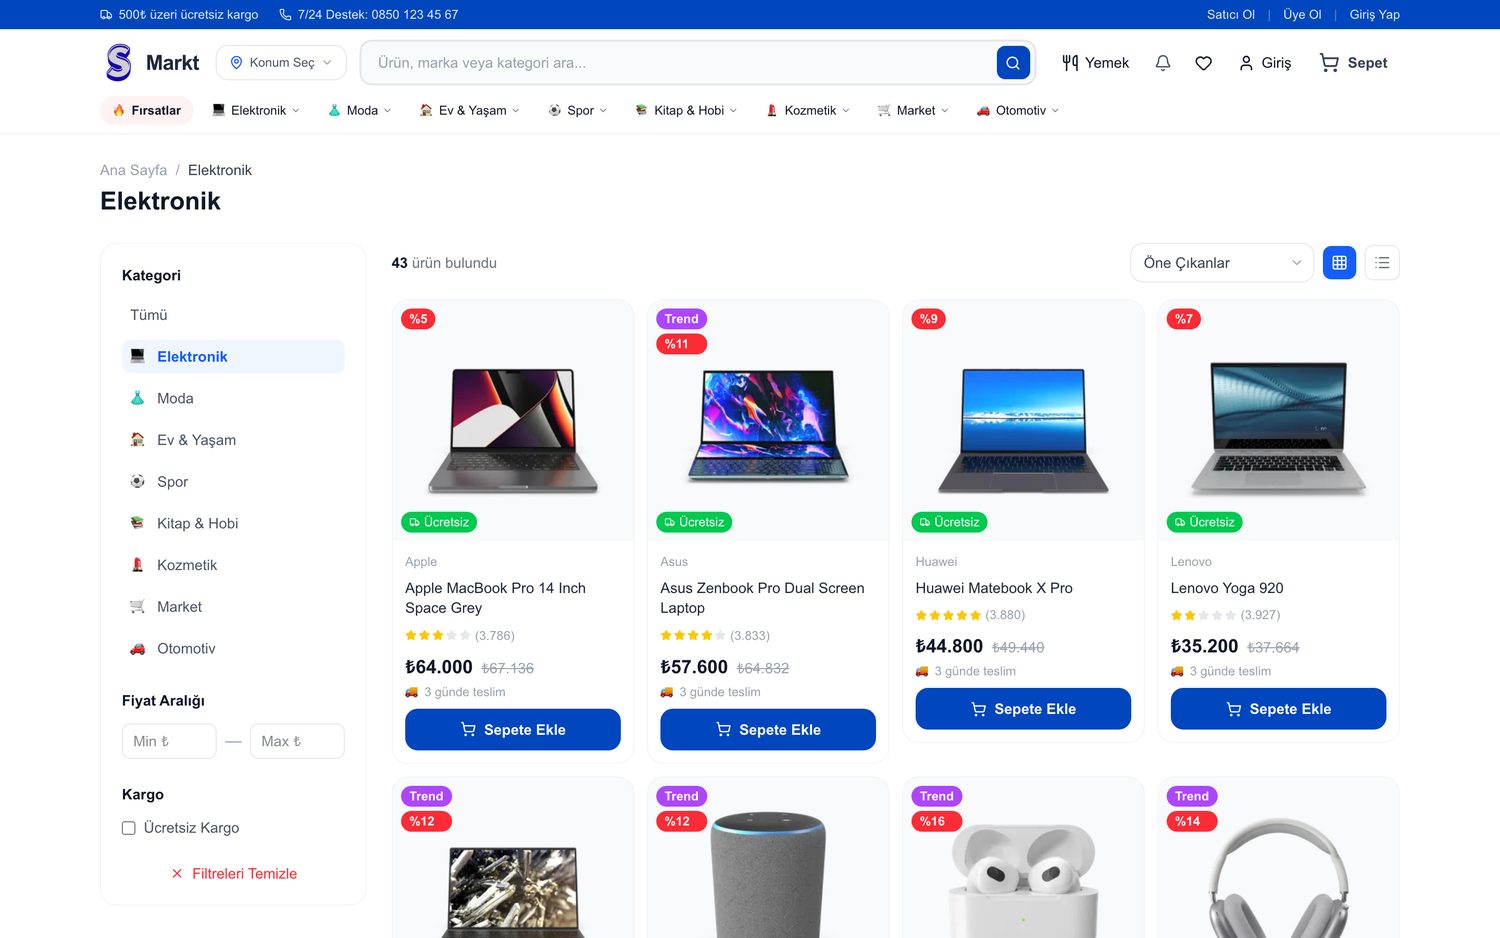
Task: Click the blue search magnifier button
Action: tap(1013, 62)
